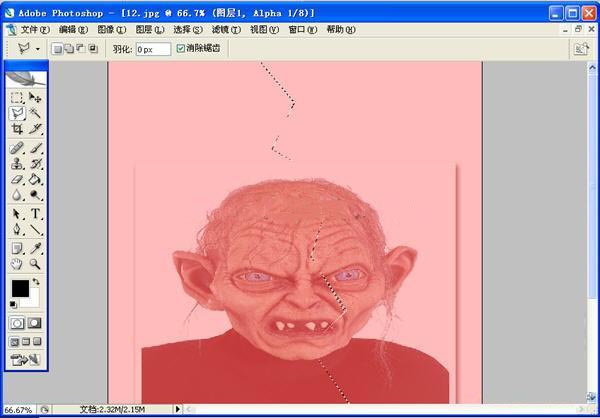The width and height of the screenshot is (600, 418).
Task: Switch to Standard editing mode
Action: (17, 323)
